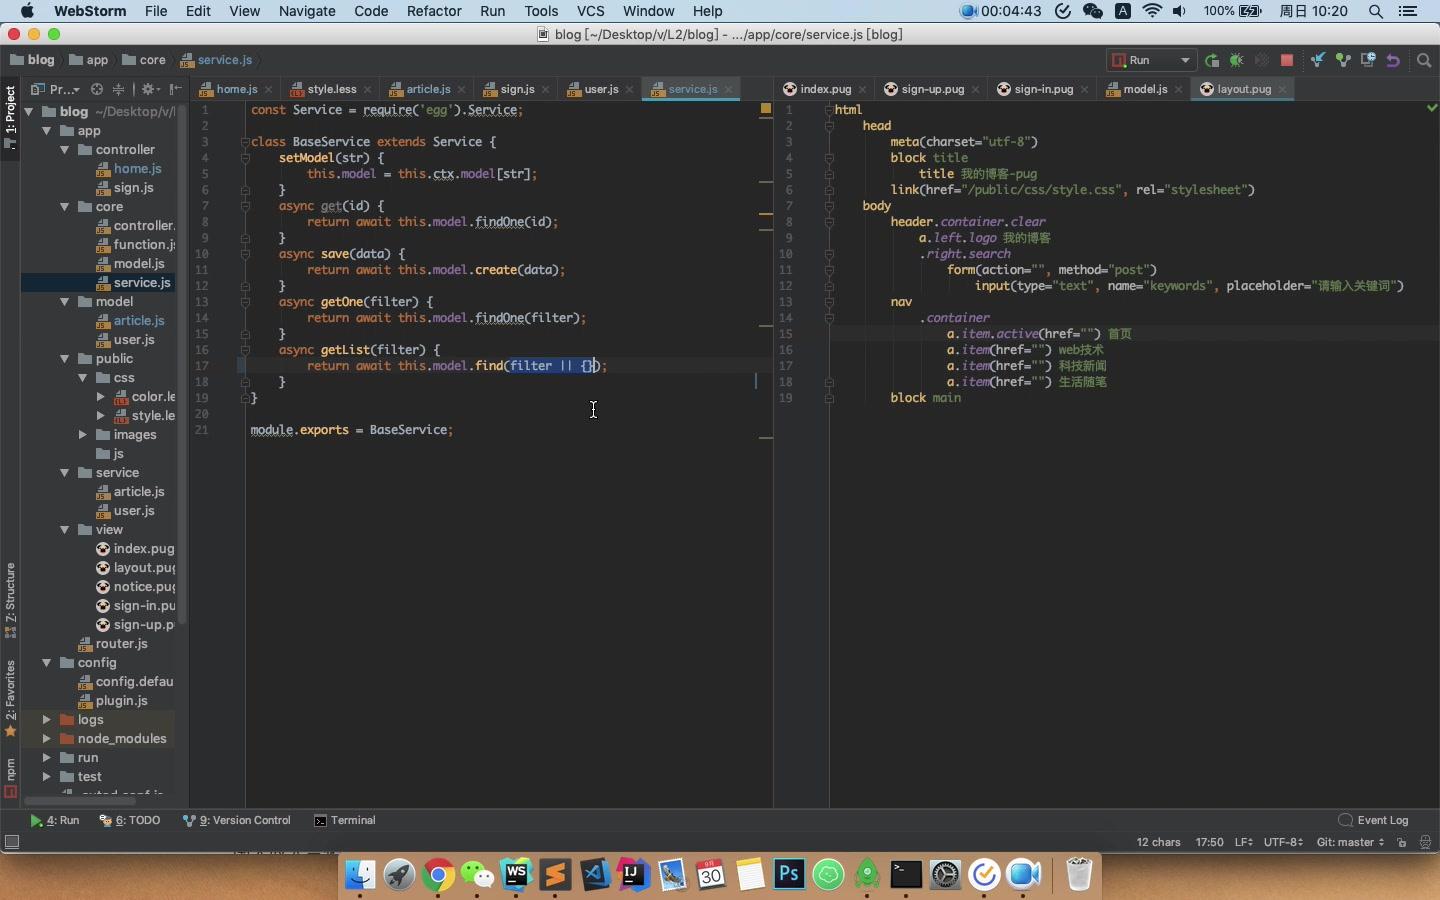Click VCS Commit changes icon
The width and height of the screenshot is (1440, 900).
tap(1343, 61)
